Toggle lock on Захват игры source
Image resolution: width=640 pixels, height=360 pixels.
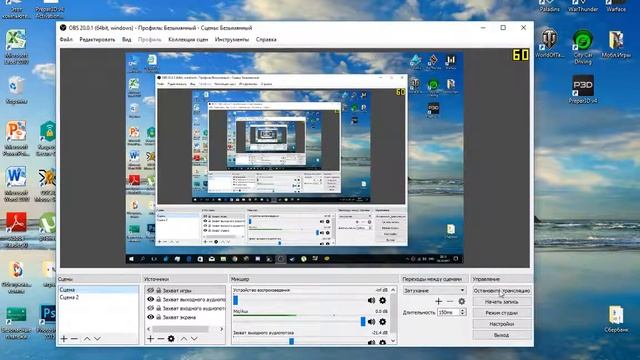(159, 291)
